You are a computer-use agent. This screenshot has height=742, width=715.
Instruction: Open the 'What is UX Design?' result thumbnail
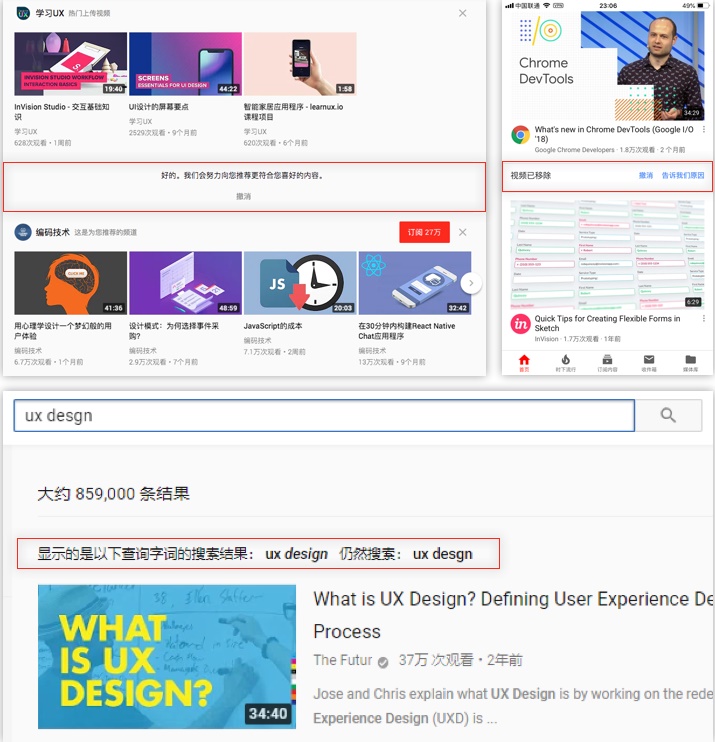coord(167,657)
